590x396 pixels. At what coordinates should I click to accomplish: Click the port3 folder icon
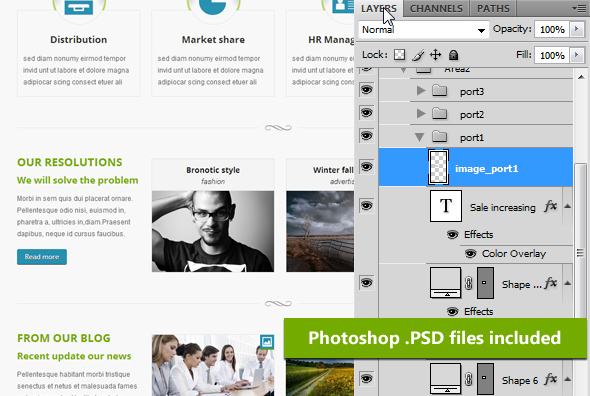[x=439, y=90]
